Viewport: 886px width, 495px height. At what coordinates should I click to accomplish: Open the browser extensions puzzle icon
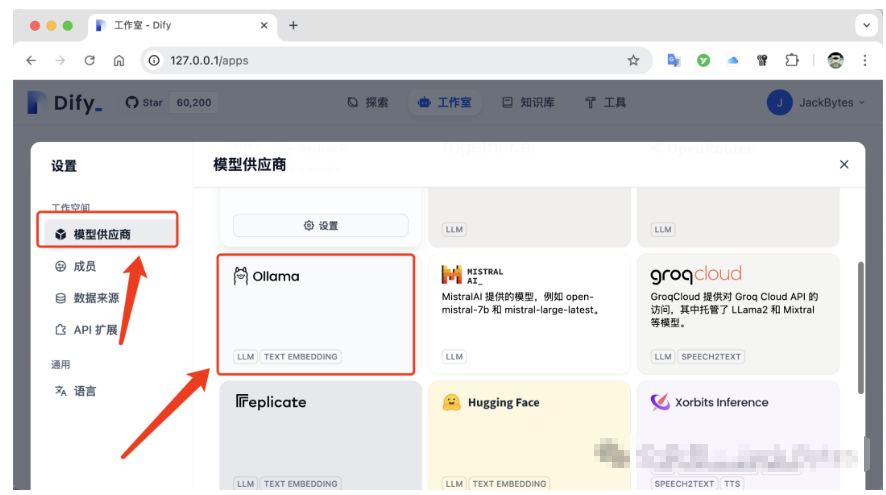point(792,60)
